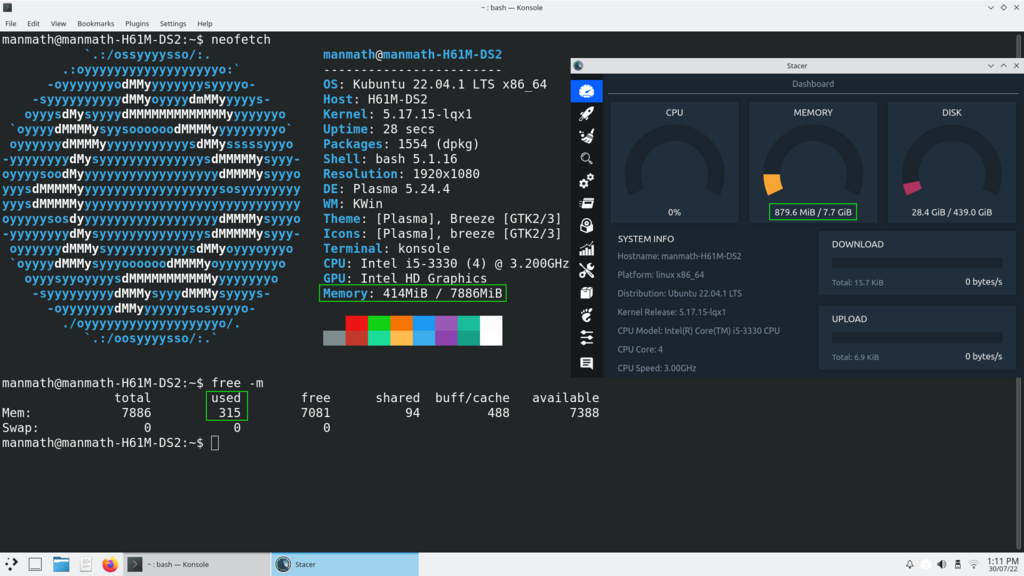The width and height of the screenshot is (1024, 576).
Task: Open the Wi-Fi network tray icon
Action: click(974, 564)
